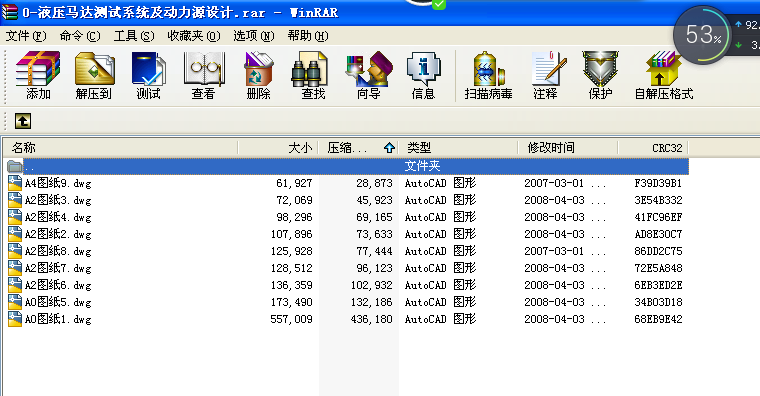The width and height of the screenshot is (760, 396).
Task: Click the 53% floating monitor widget
Action: click(702, 34)
